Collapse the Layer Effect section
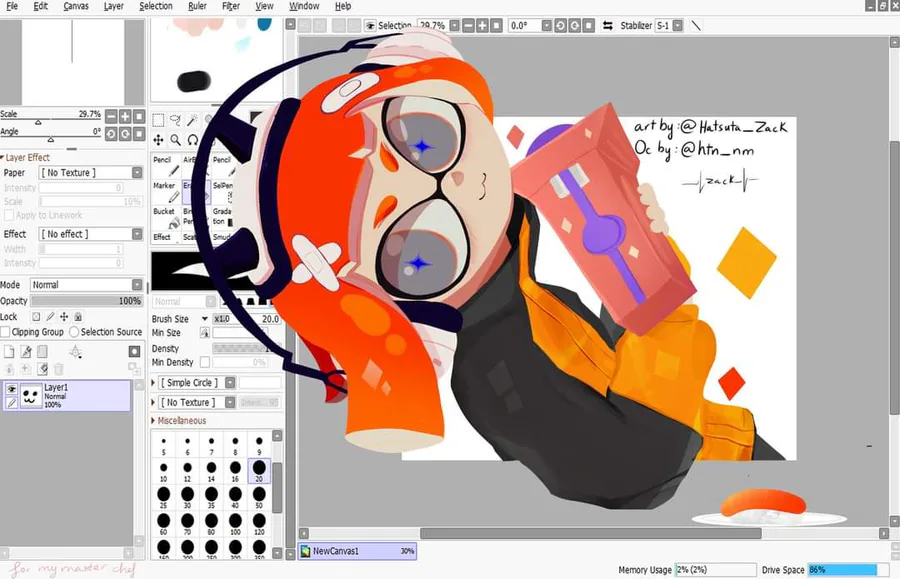The height and width of the screenshot is (579, 900). click(x=25, y=157)
